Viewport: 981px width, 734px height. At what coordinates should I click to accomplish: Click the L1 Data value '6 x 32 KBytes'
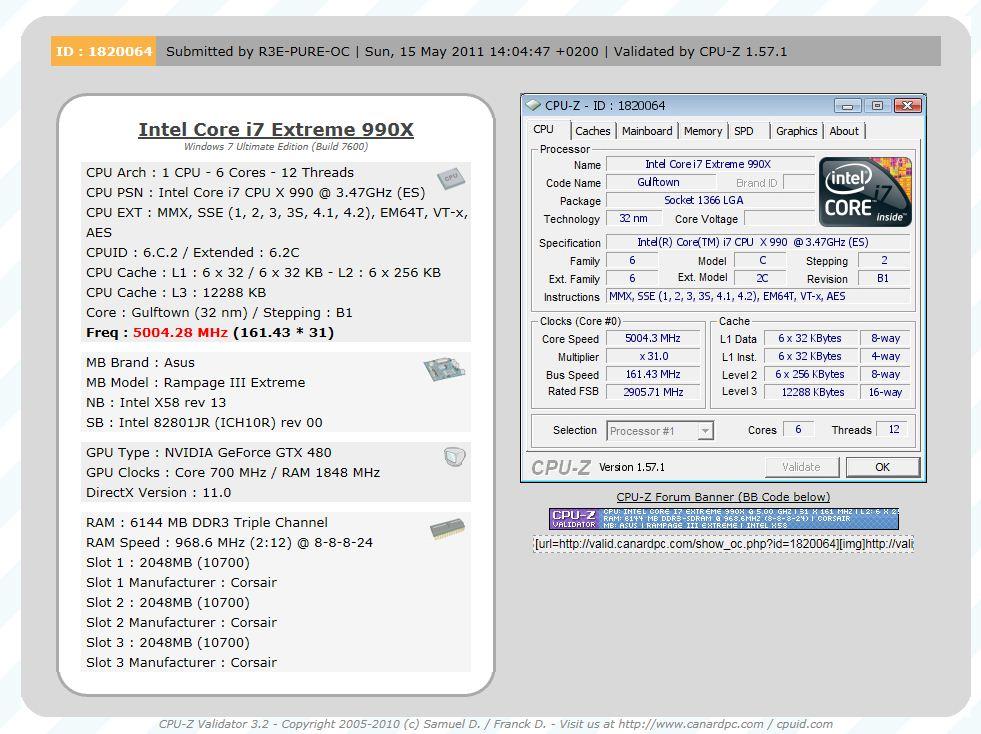[x=810, y=339]
